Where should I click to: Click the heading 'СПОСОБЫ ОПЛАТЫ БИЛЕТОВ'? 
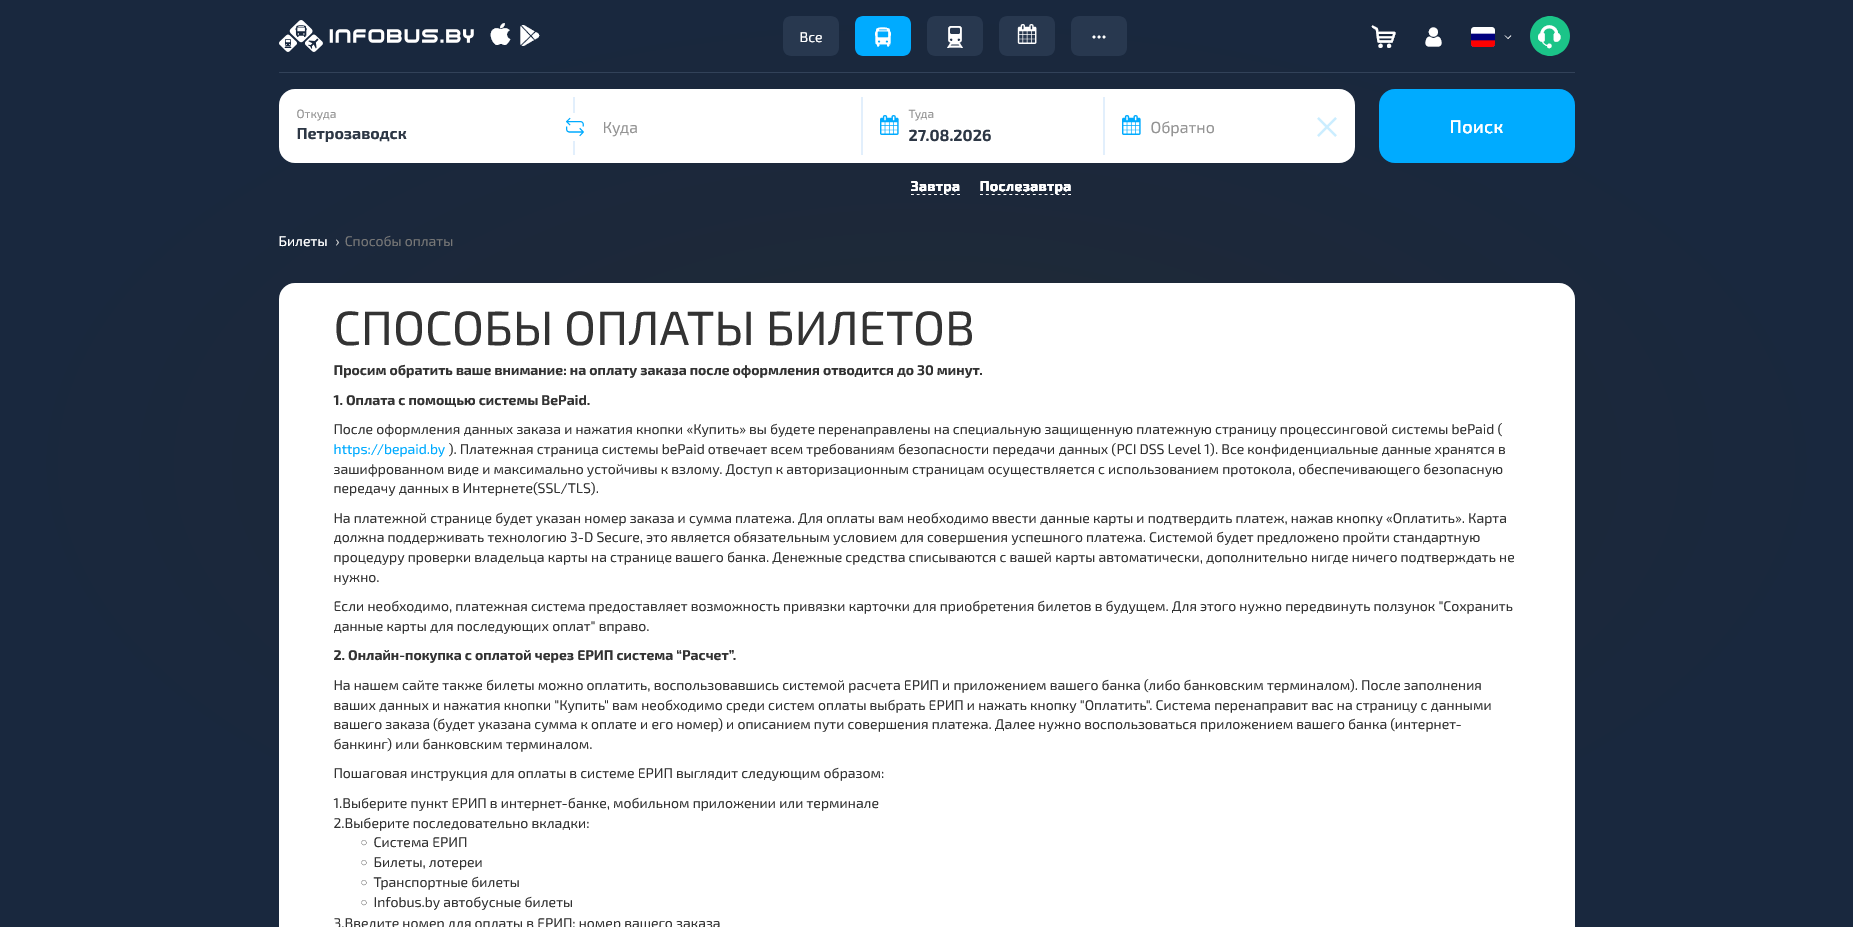pos(654,329)
